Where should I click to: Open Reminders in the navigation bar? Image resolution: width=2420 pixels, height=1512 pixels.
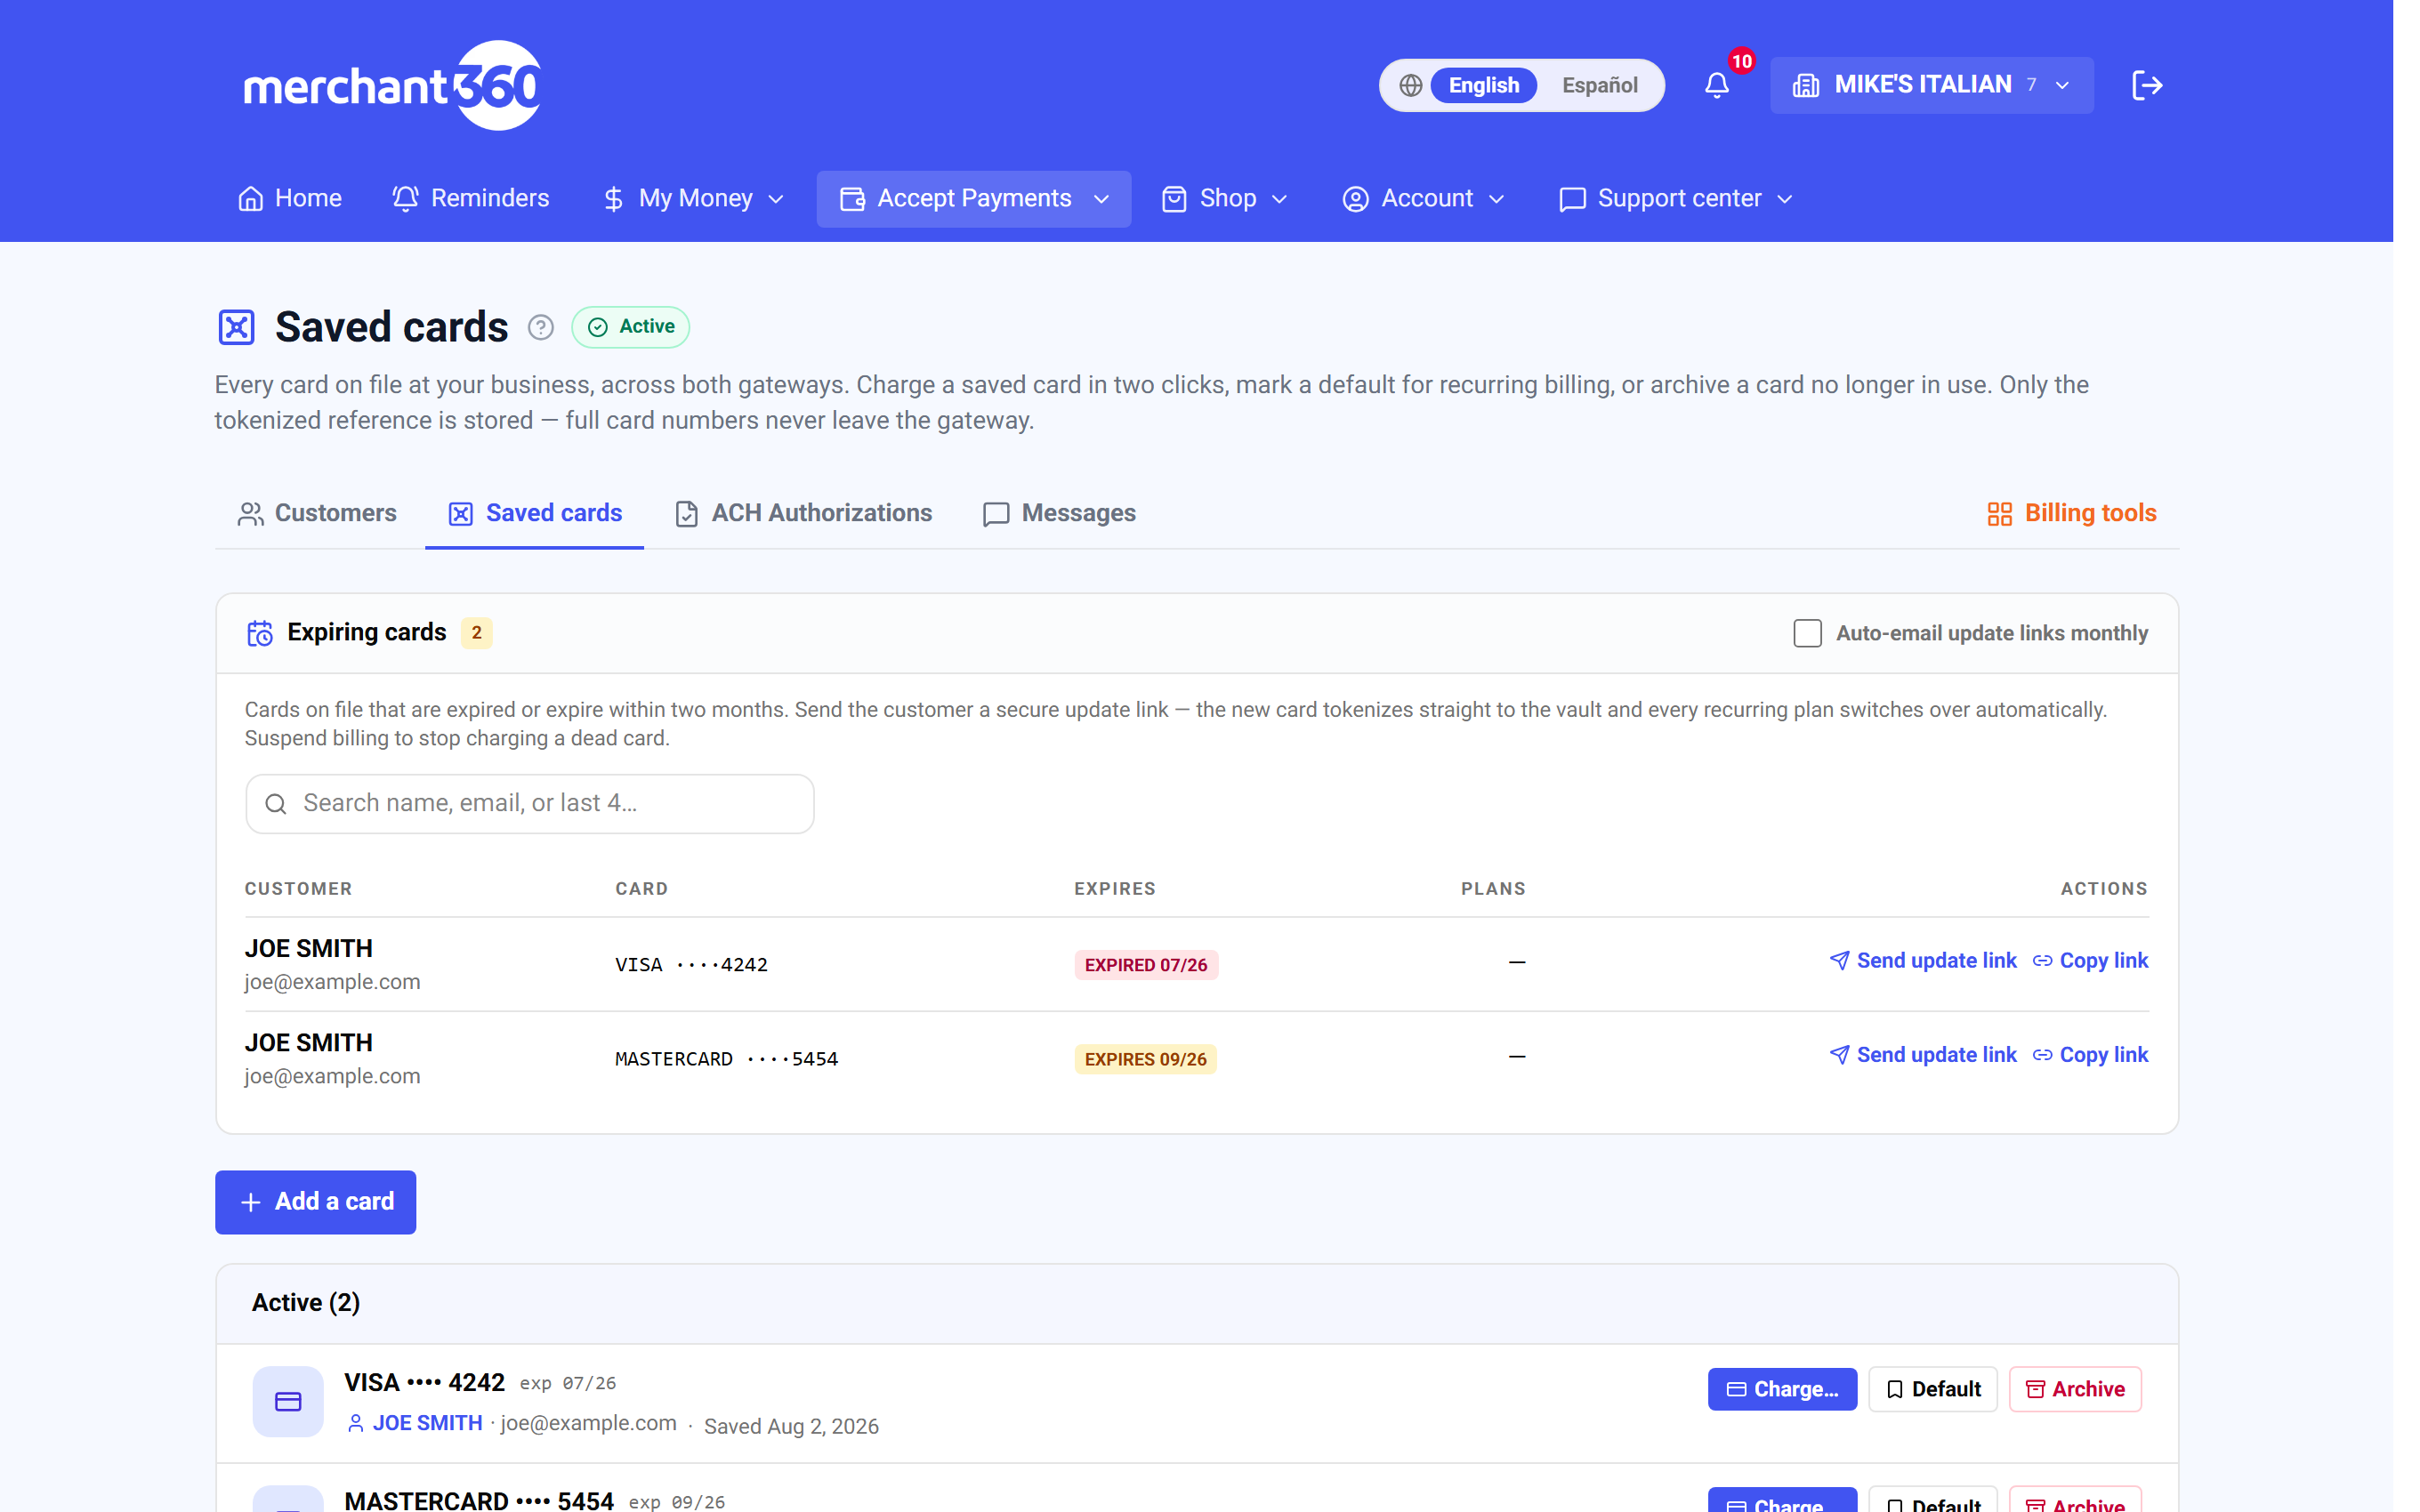pyautogui.click(x=471, y=199)
